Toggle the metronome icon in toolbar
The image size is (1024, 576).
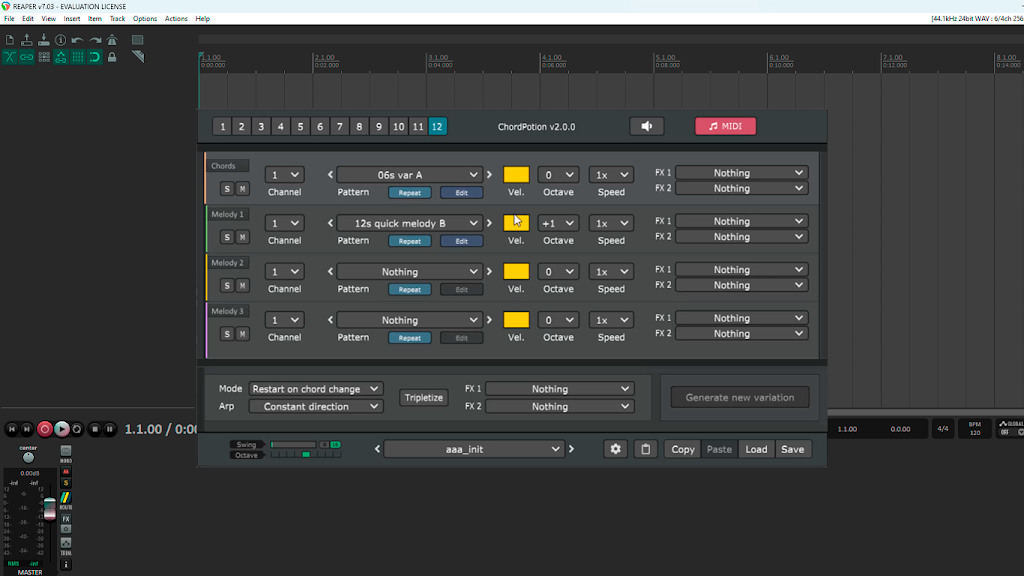[x=112, y=40]
